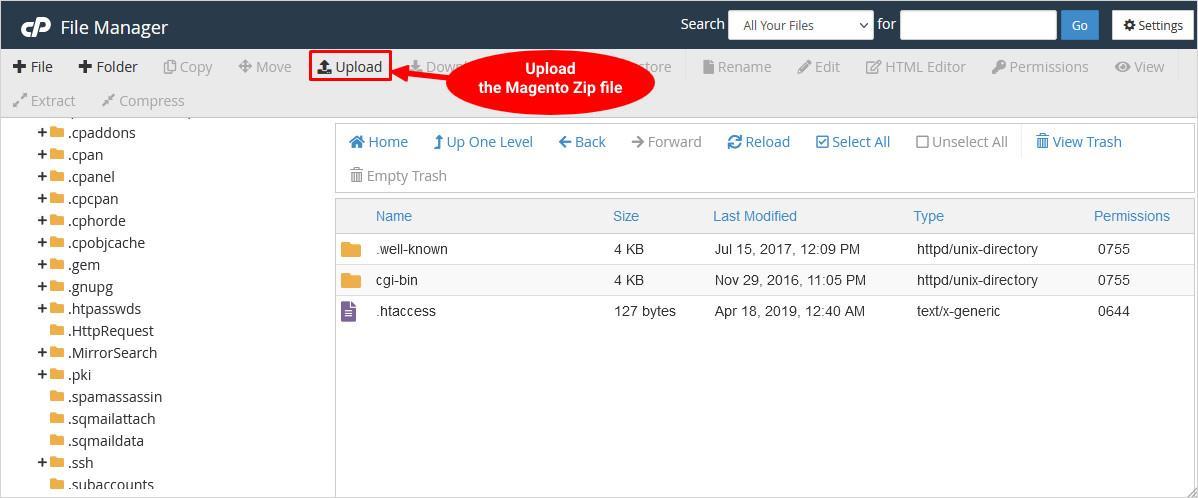Open .sqmailattach in the folder tree
Viewport: 1198px width, 498px height.
(112, 419)
